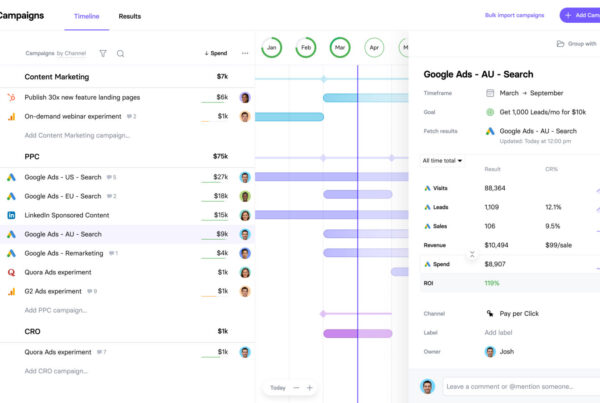Click Add label field
Viewport: 600px width, 403px height.
coord(498,333)
